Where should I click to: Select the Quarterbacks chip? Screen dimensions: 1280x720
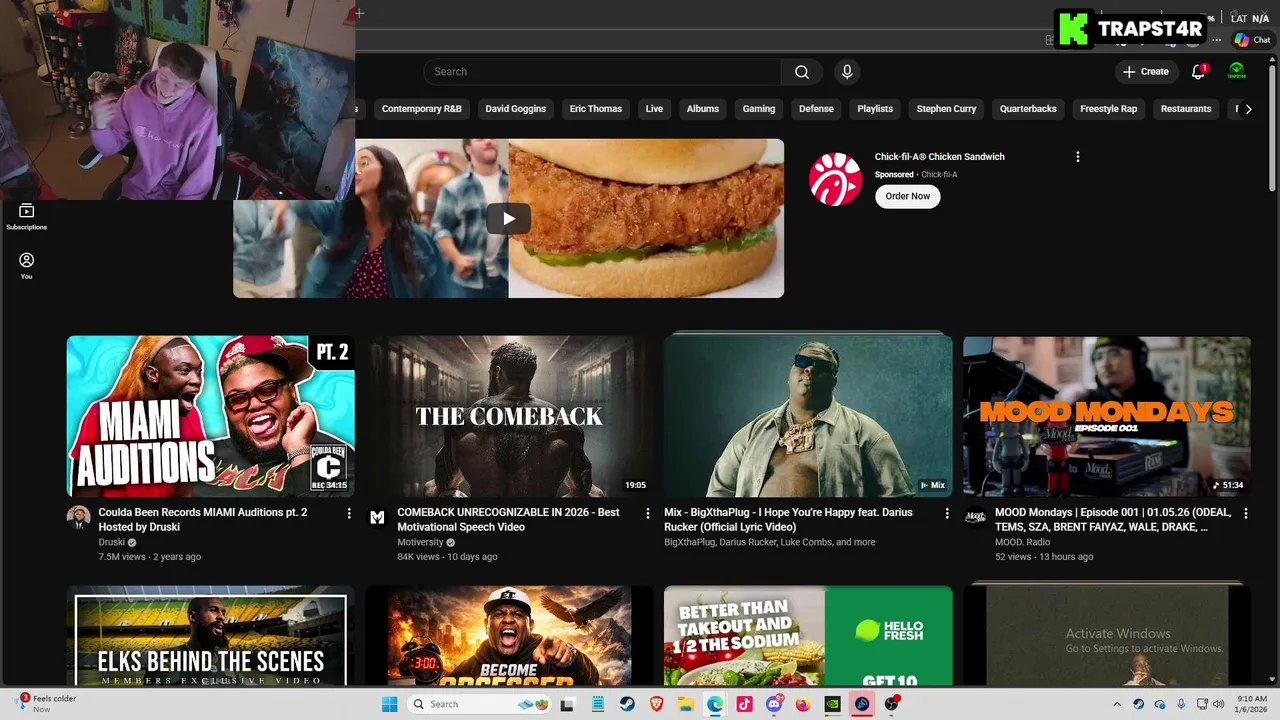click(1028, 109)
